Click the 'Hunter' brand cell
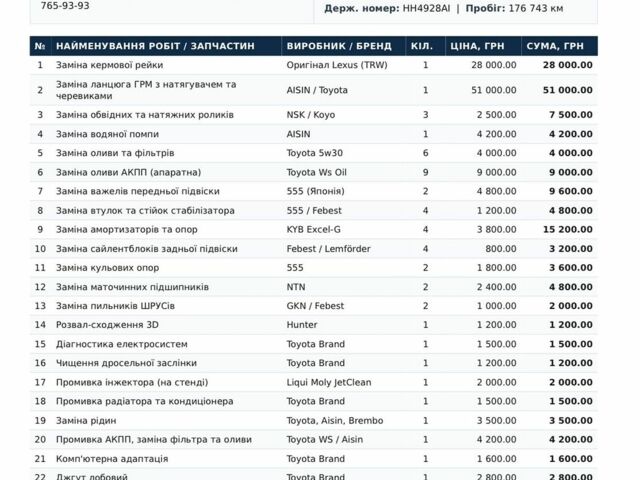Image resolution: width=640 pixels, height=480 pixels. (x=302, y=325)
